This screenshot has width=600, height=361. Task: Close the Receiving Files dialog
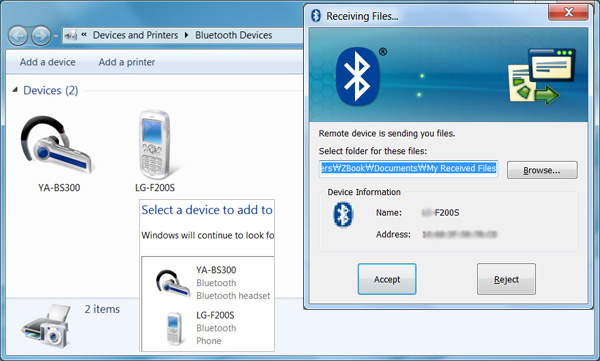(x=568, y=12)
